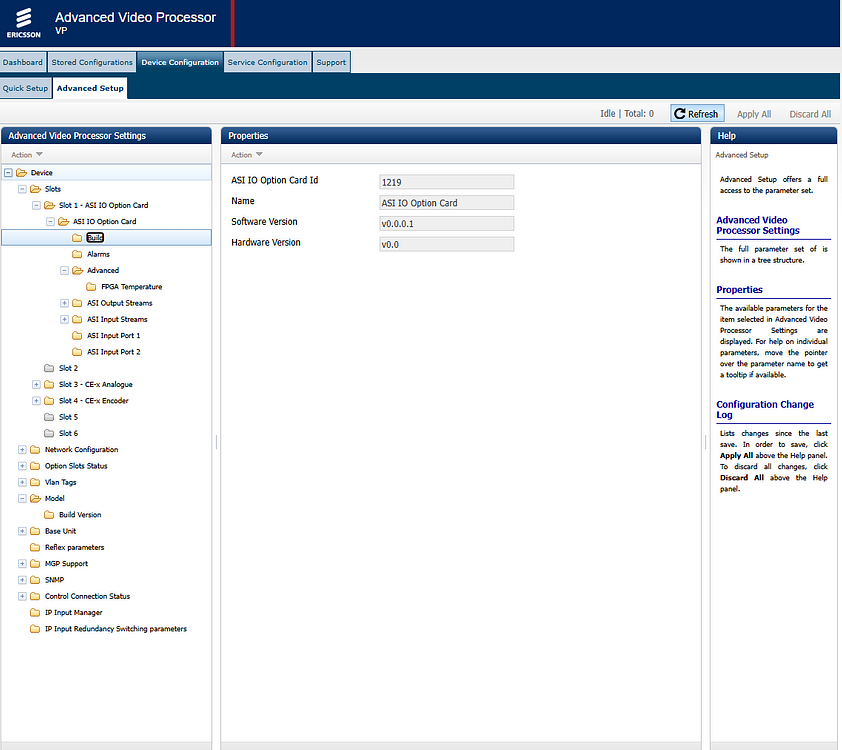This screenshot has width=842, height=750.
Task: Select the Device Configuration tab
Action: (x=180, y=62)
